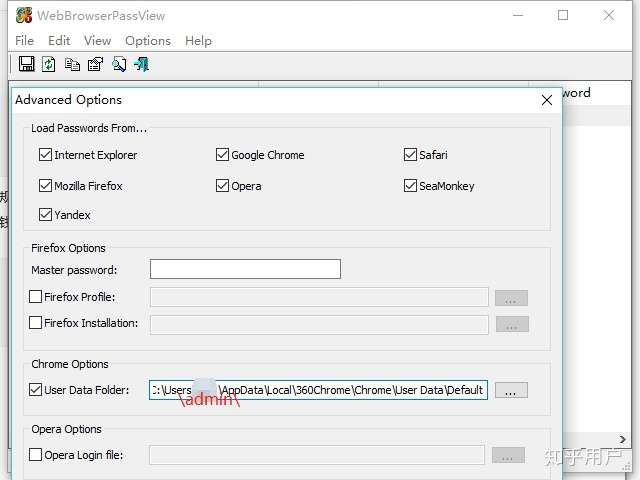This screenshot has height=480, width=640.
Task: Toggle the Mozilla Firefox checkbox
Action: 45,185
